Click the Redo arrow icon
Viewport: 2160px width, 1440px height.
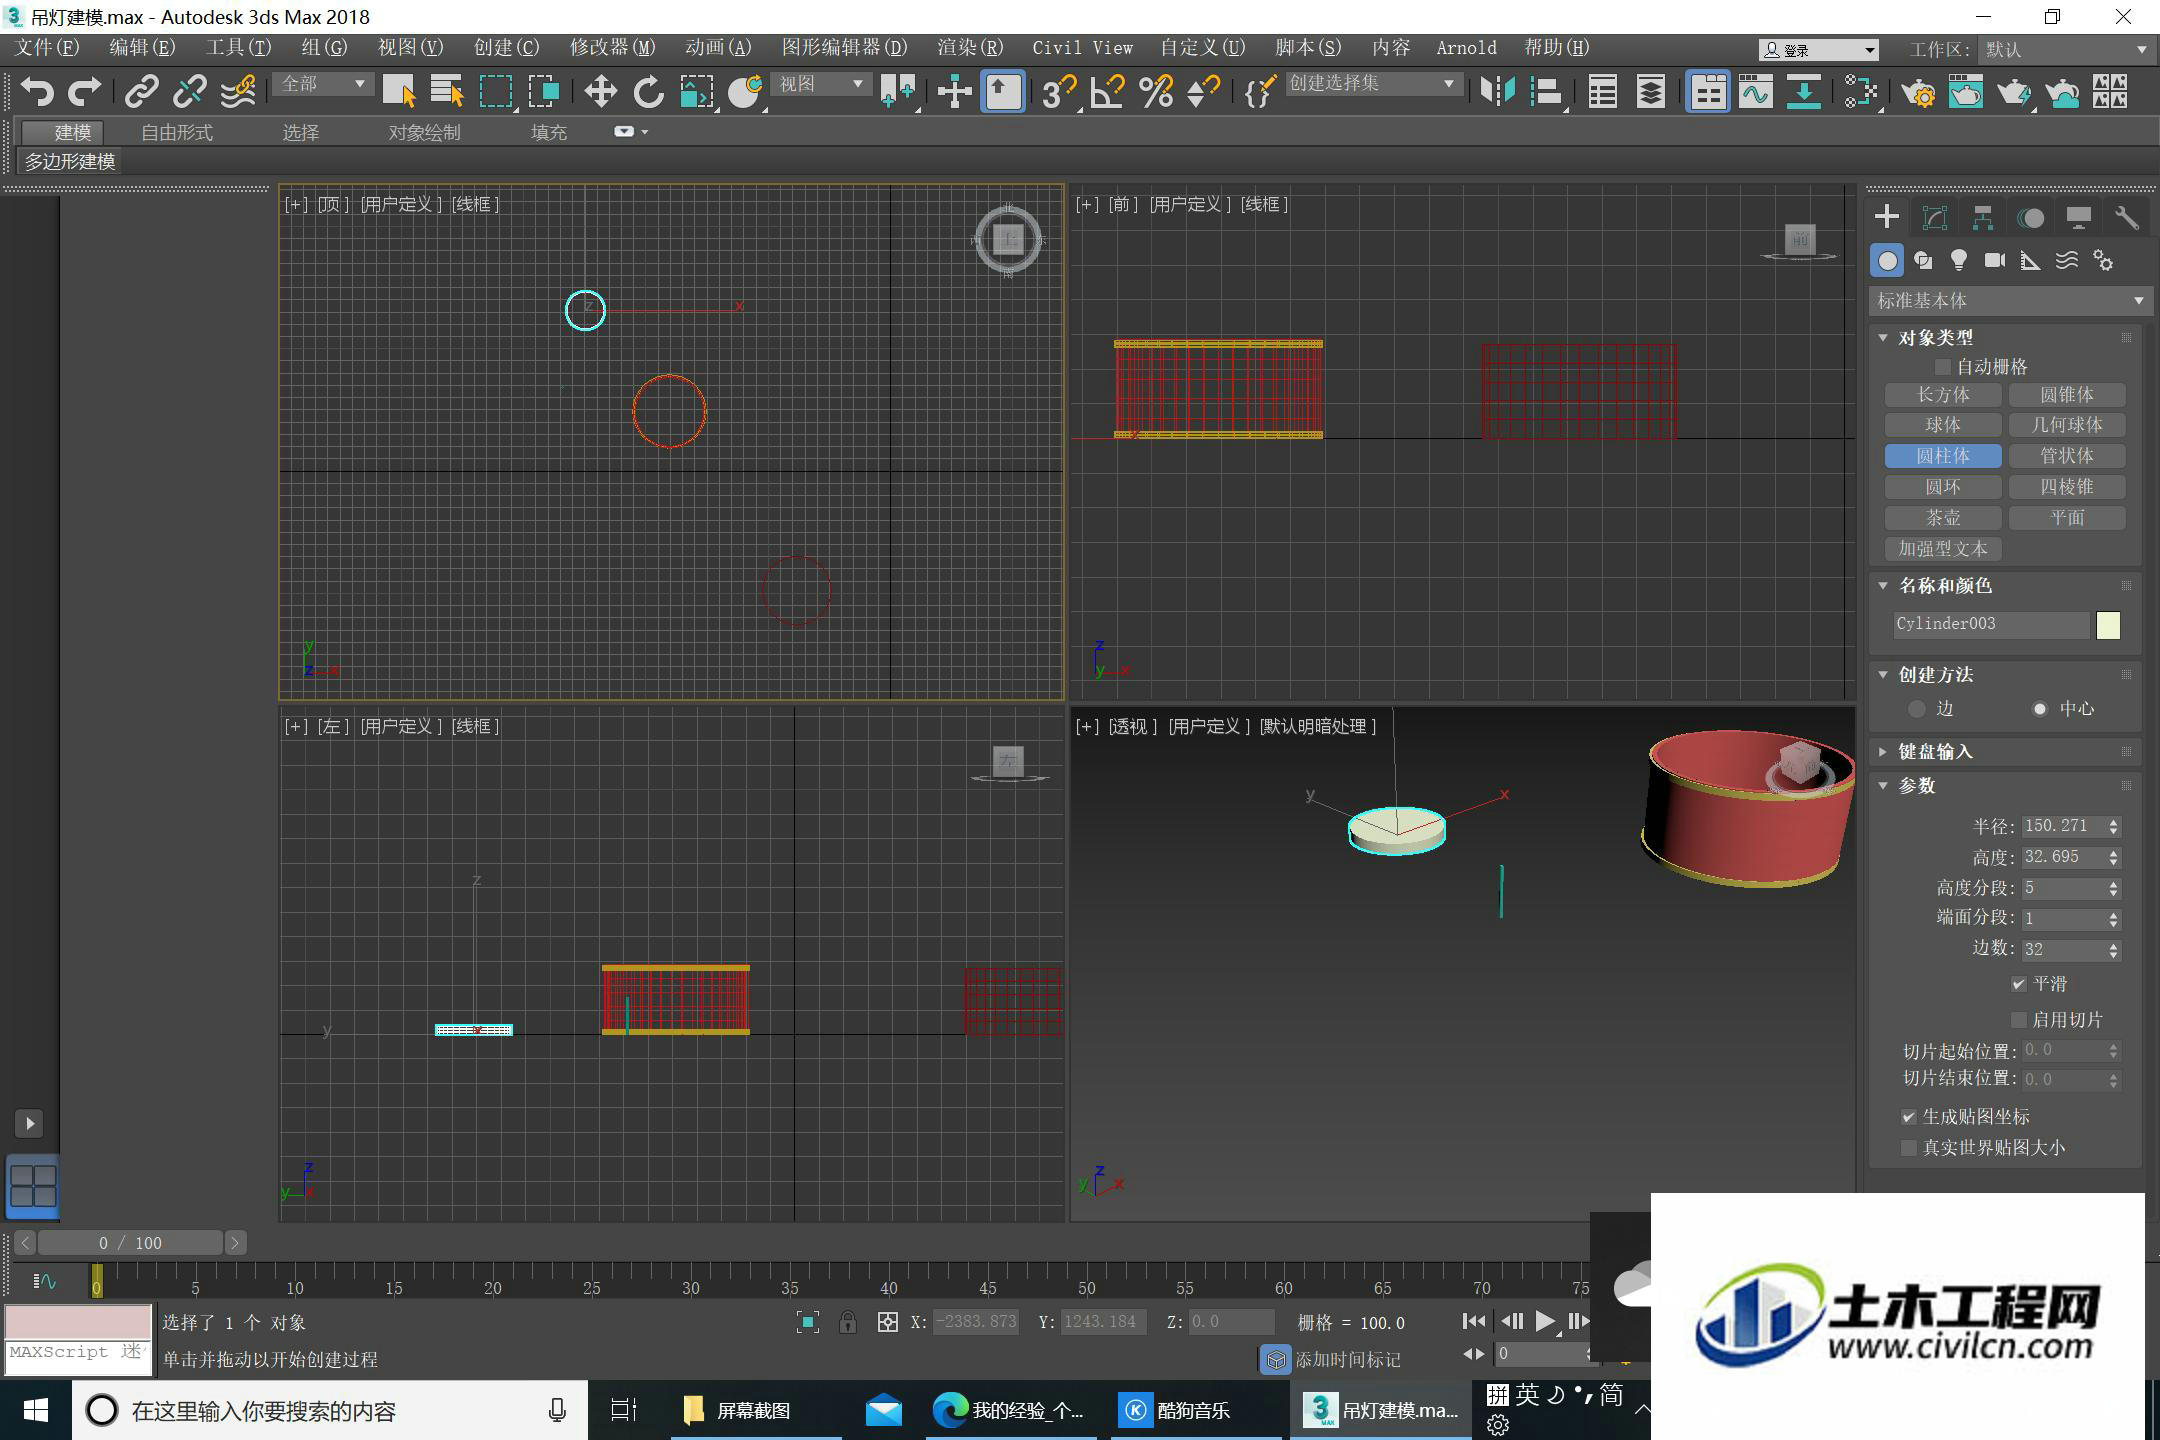[85, 91]
